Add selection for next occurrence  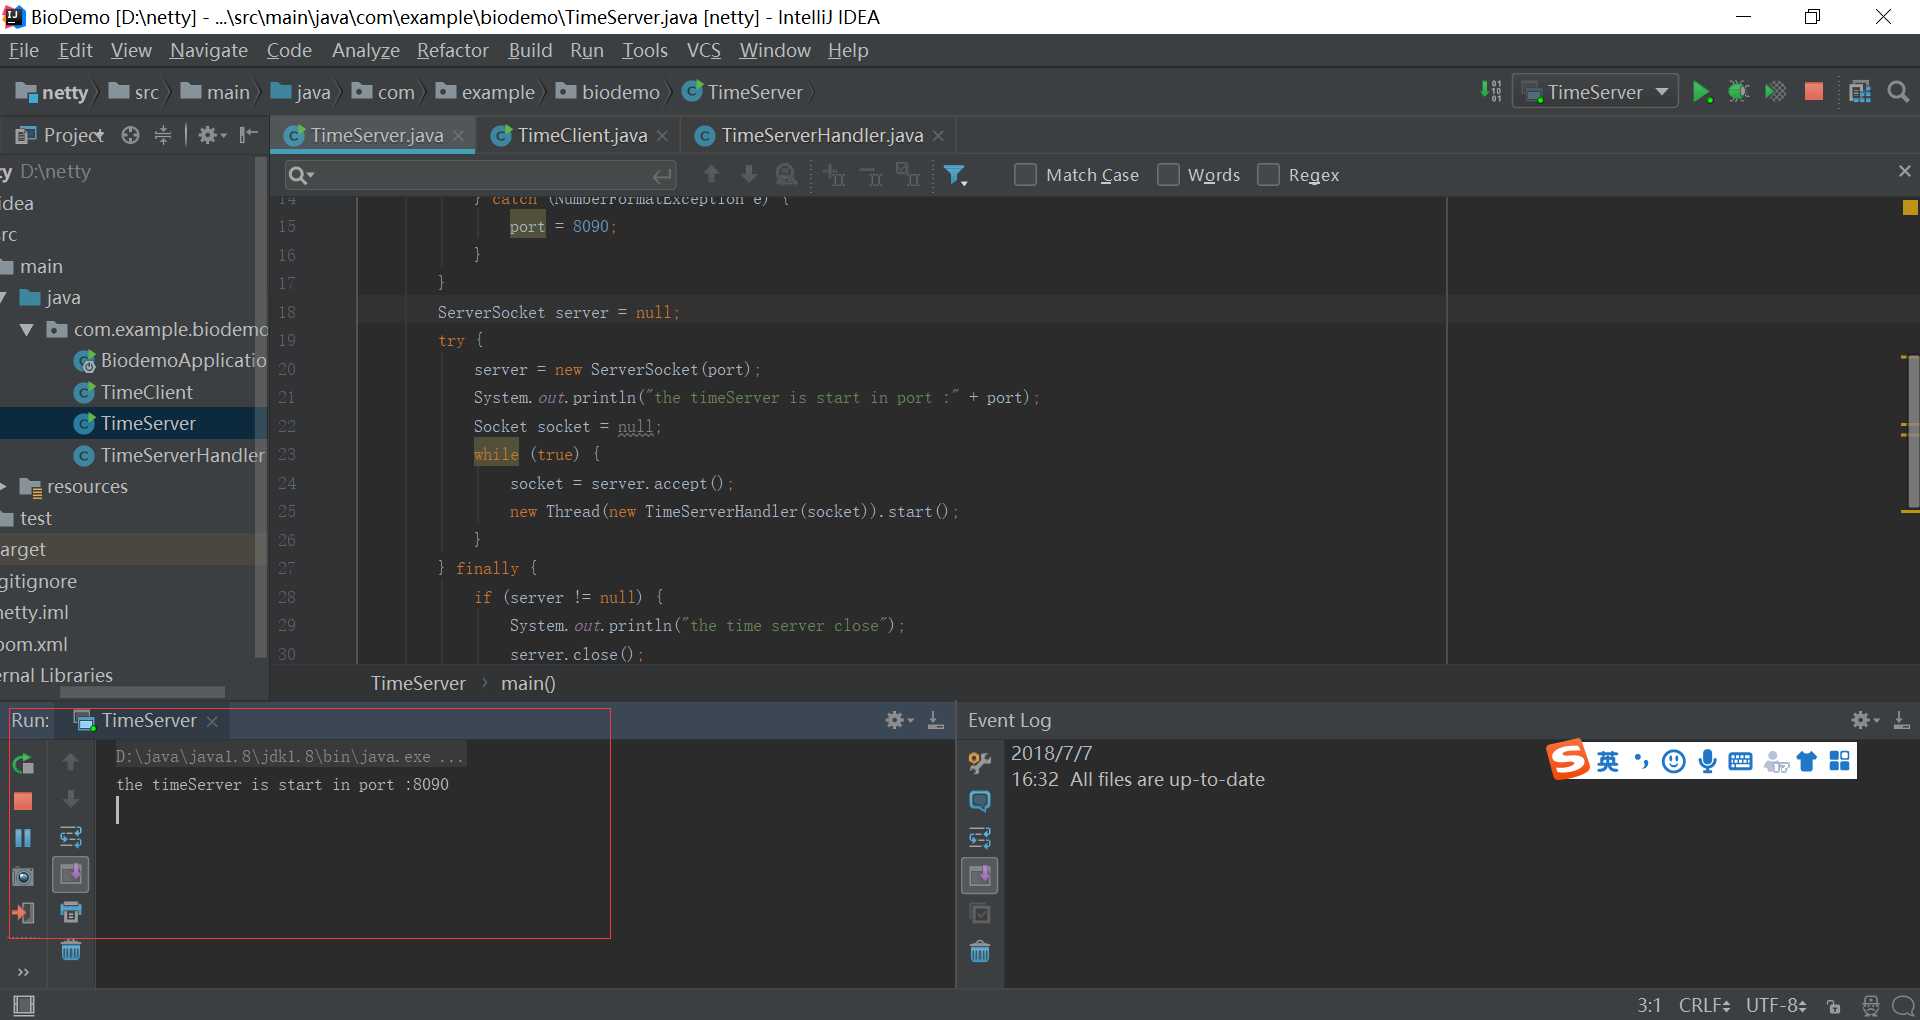[x=833, y=176]
